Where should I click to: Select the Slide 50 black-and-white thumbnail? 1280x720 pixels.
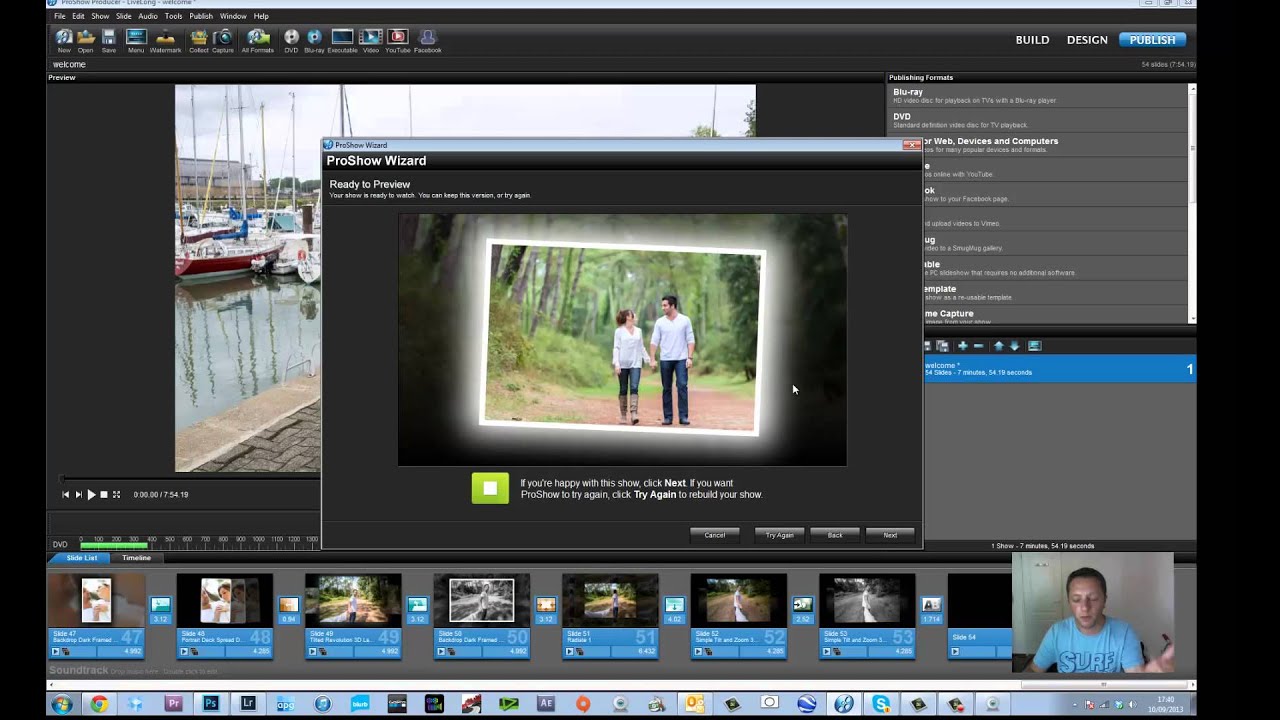pyautogui.click(x=482, y=600)
